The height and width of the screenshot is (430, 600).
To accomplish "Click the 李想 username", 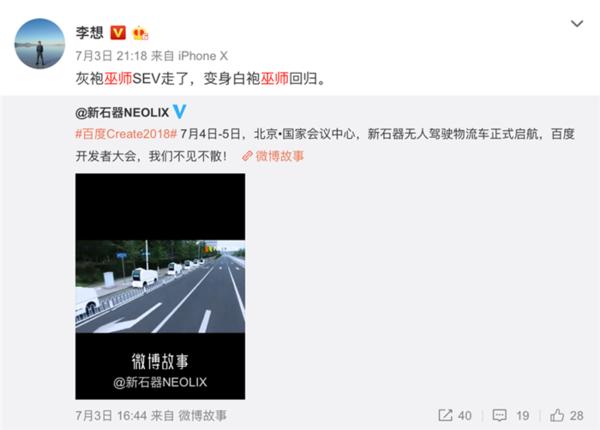I will pyautogui.click(x=90, y=33).
